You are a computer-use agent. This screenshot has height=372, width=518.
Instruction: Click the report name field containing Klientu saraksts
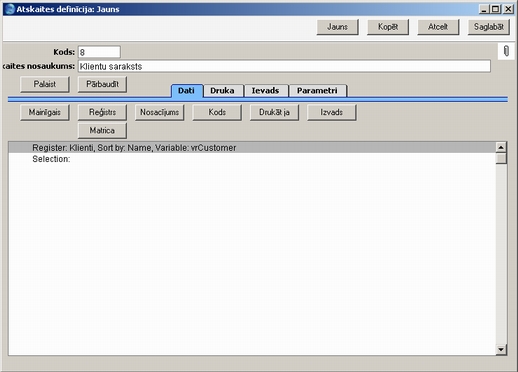[x=284, y=66]
